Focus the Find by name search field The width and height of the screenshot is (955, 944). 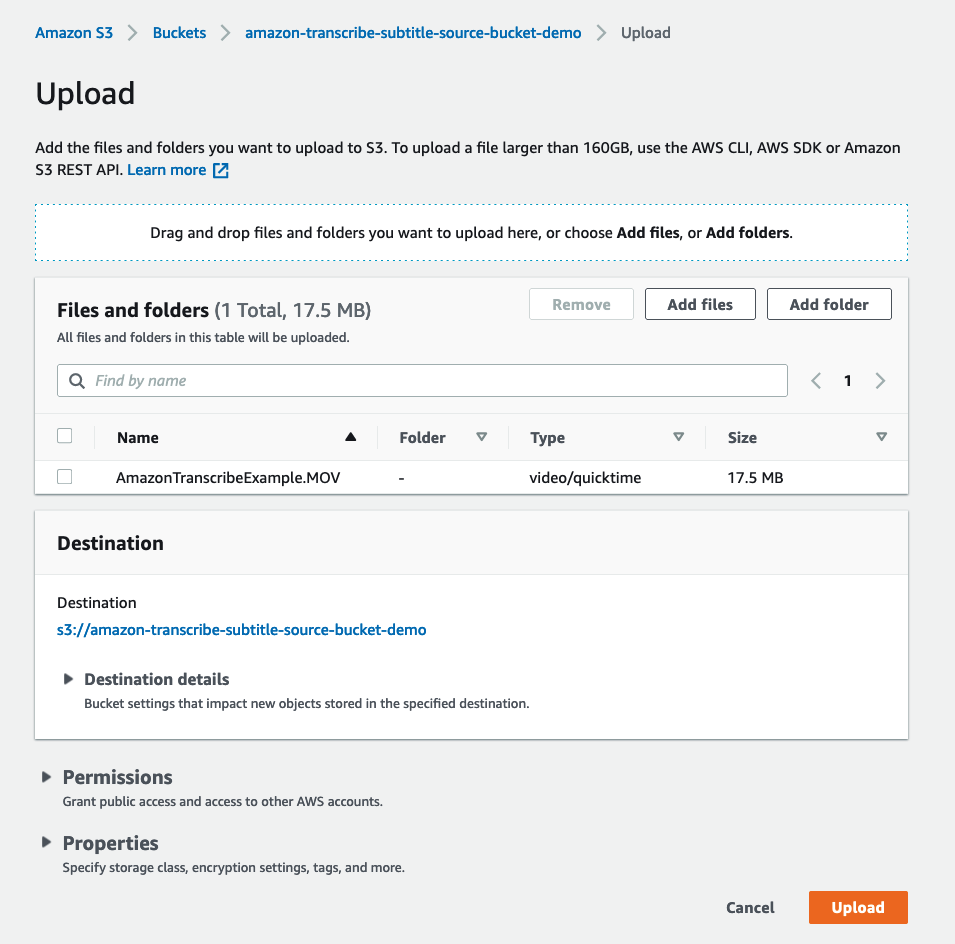(430, 381)
